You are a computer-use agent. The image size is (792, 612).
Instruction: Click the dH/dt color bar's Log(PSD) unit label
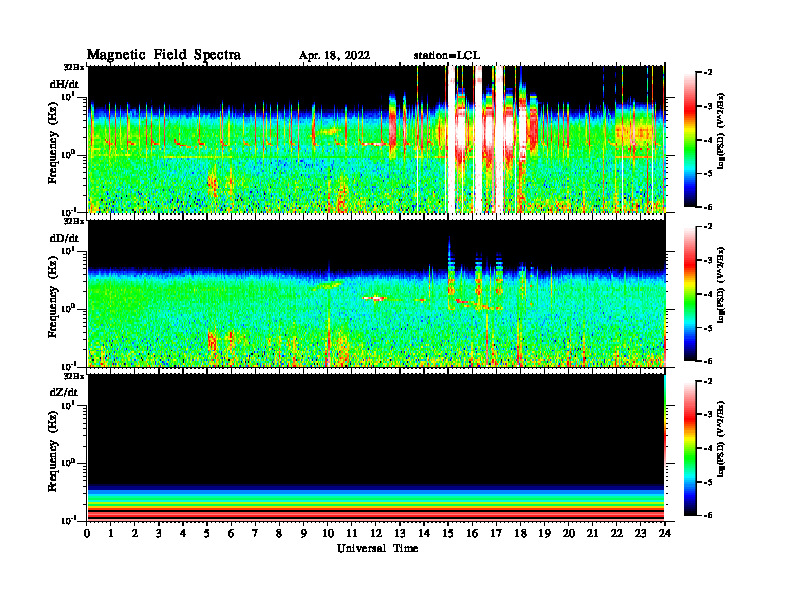[721, 131]
